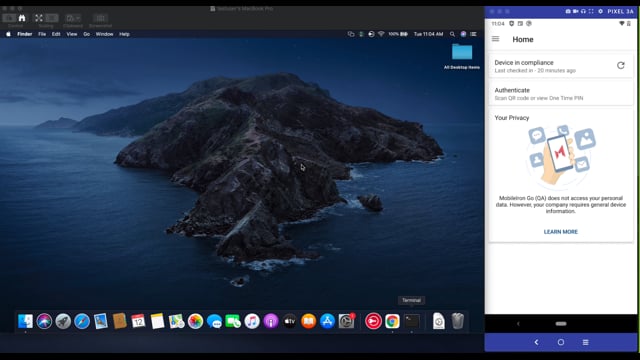Open Calendar from the Dock
640x360 pixels.
(138, 321)
